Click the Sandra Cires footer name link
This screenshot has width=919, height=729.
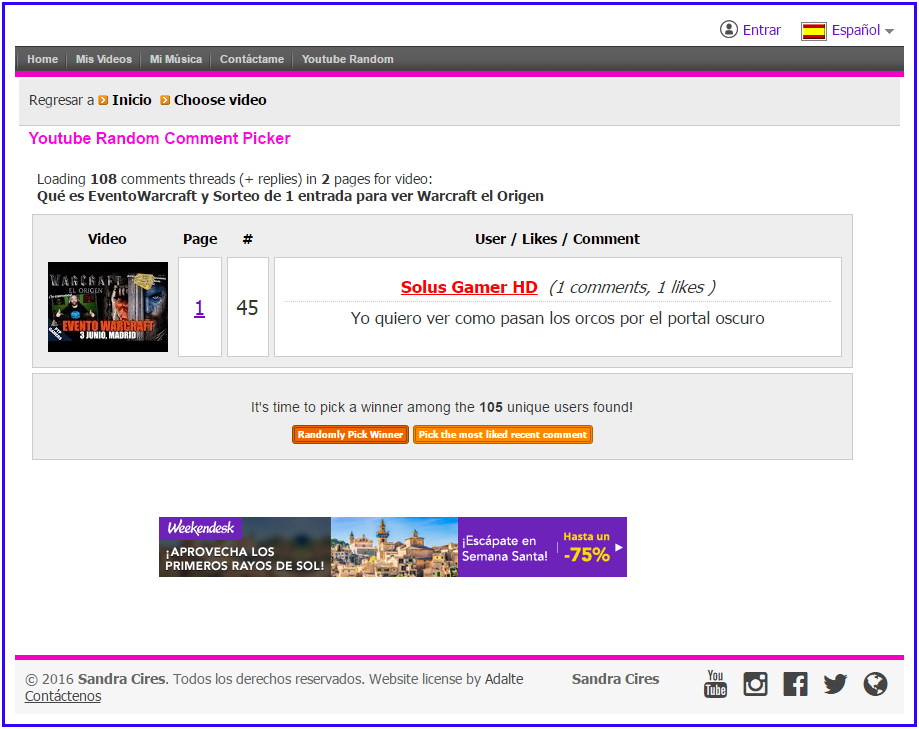[x=615, y=679]
